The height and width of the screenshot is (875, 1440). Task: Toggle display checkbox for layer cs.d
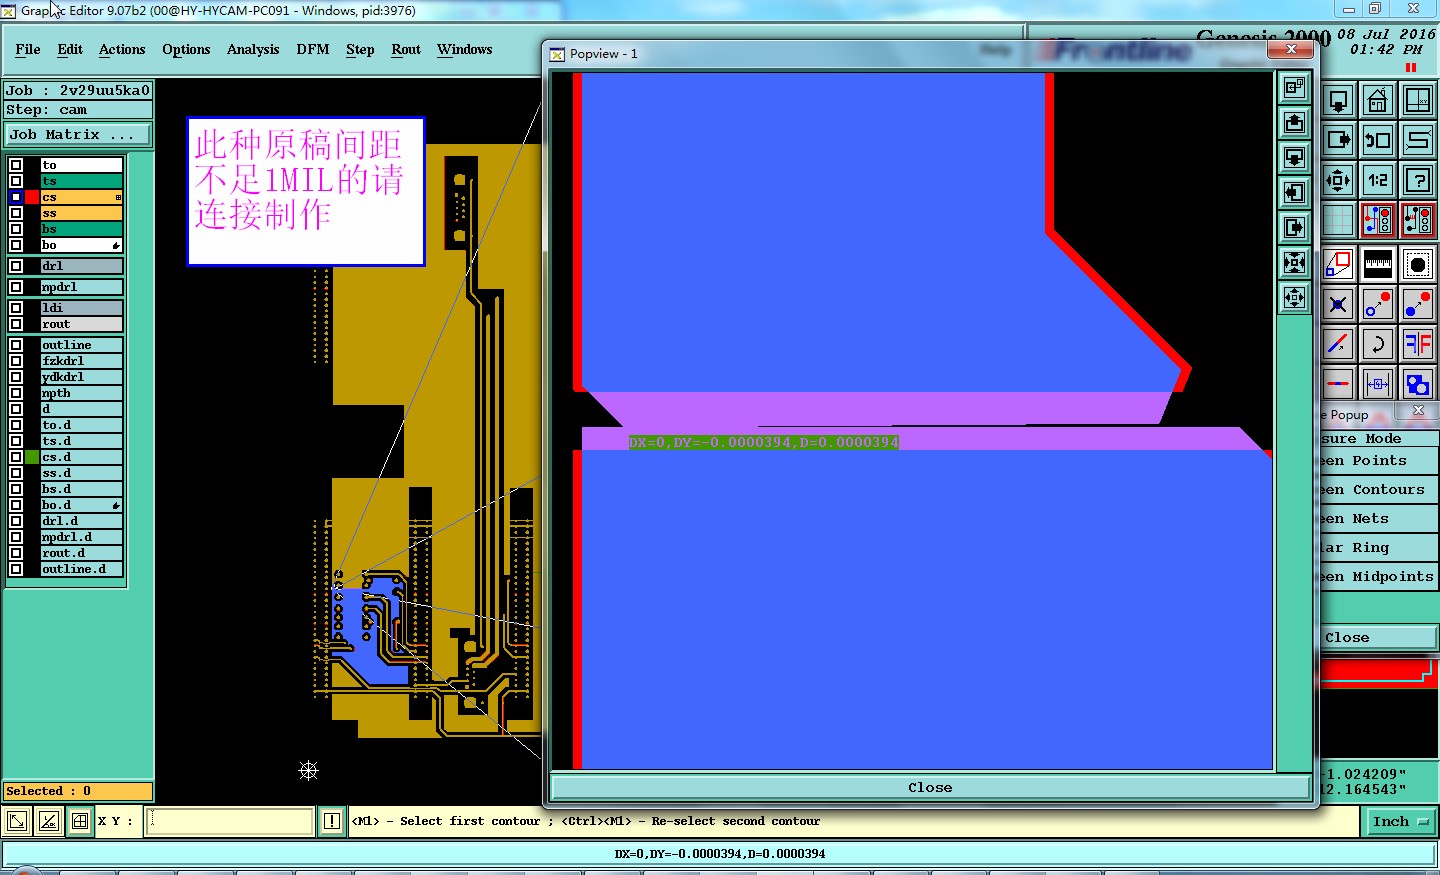16,457
